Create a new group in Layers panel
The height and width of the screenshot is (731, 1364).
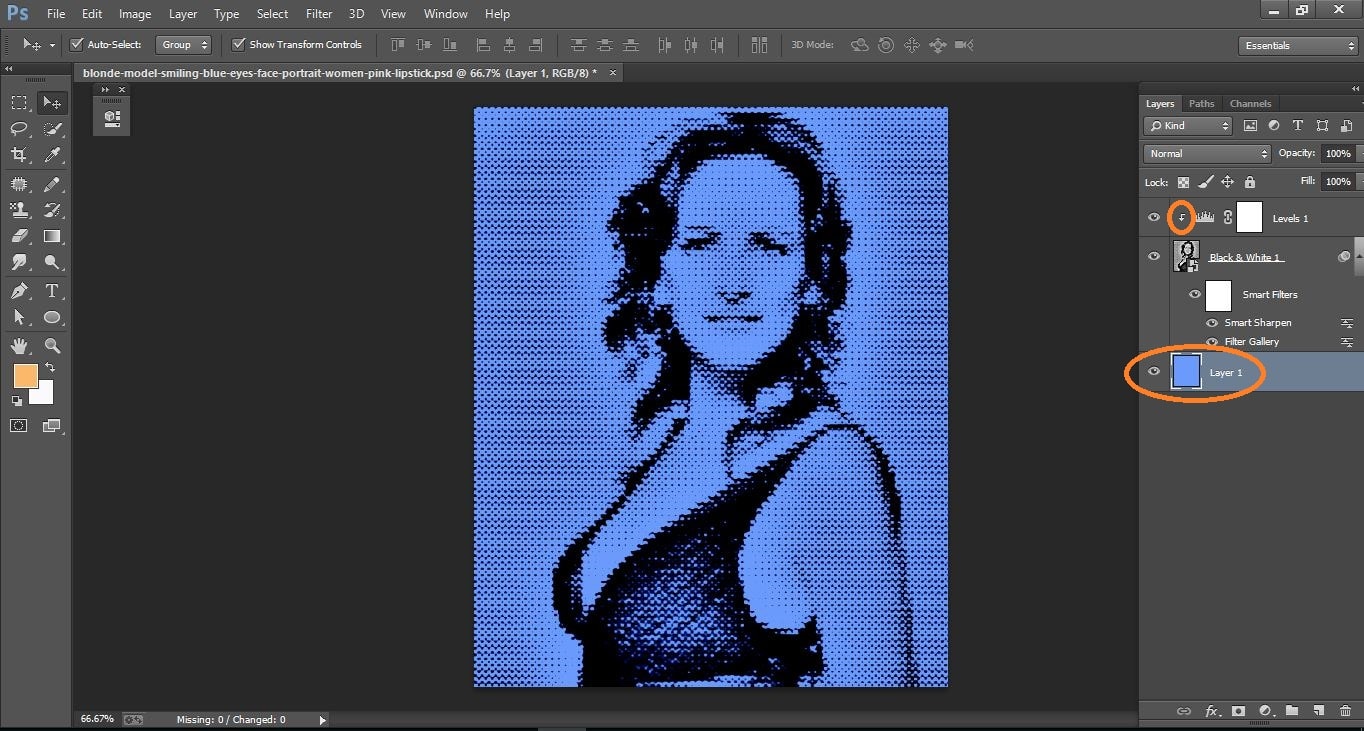point(1291,711)
